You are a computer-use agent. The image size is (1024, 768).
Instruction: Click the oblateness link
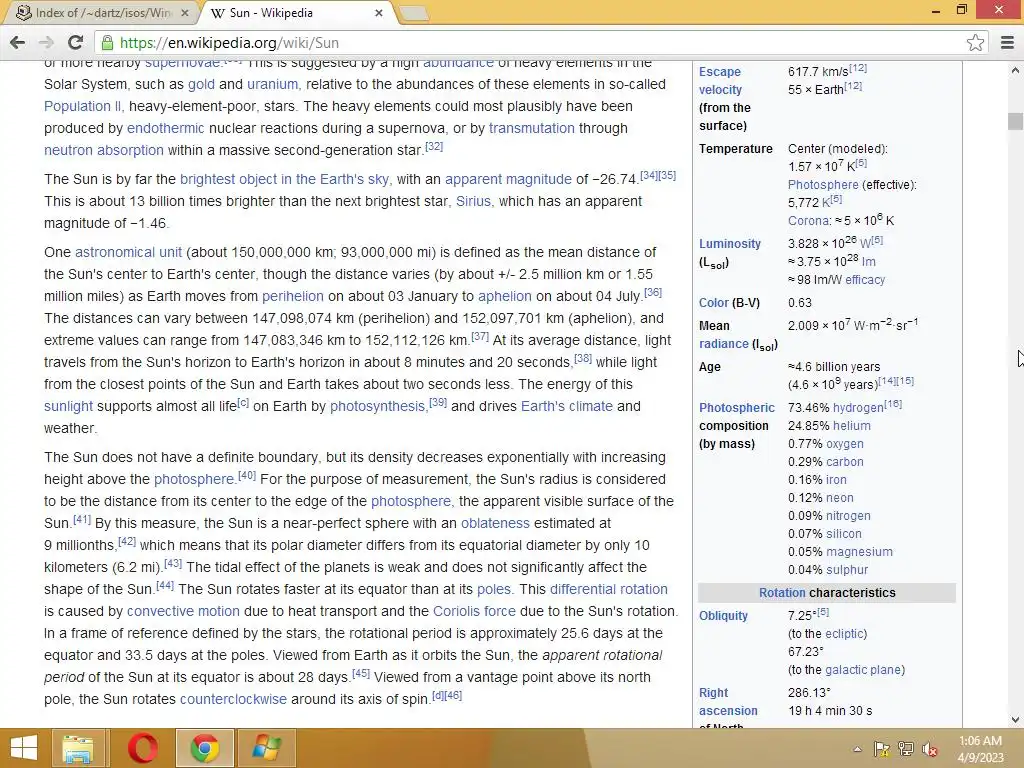click(495, 523)
